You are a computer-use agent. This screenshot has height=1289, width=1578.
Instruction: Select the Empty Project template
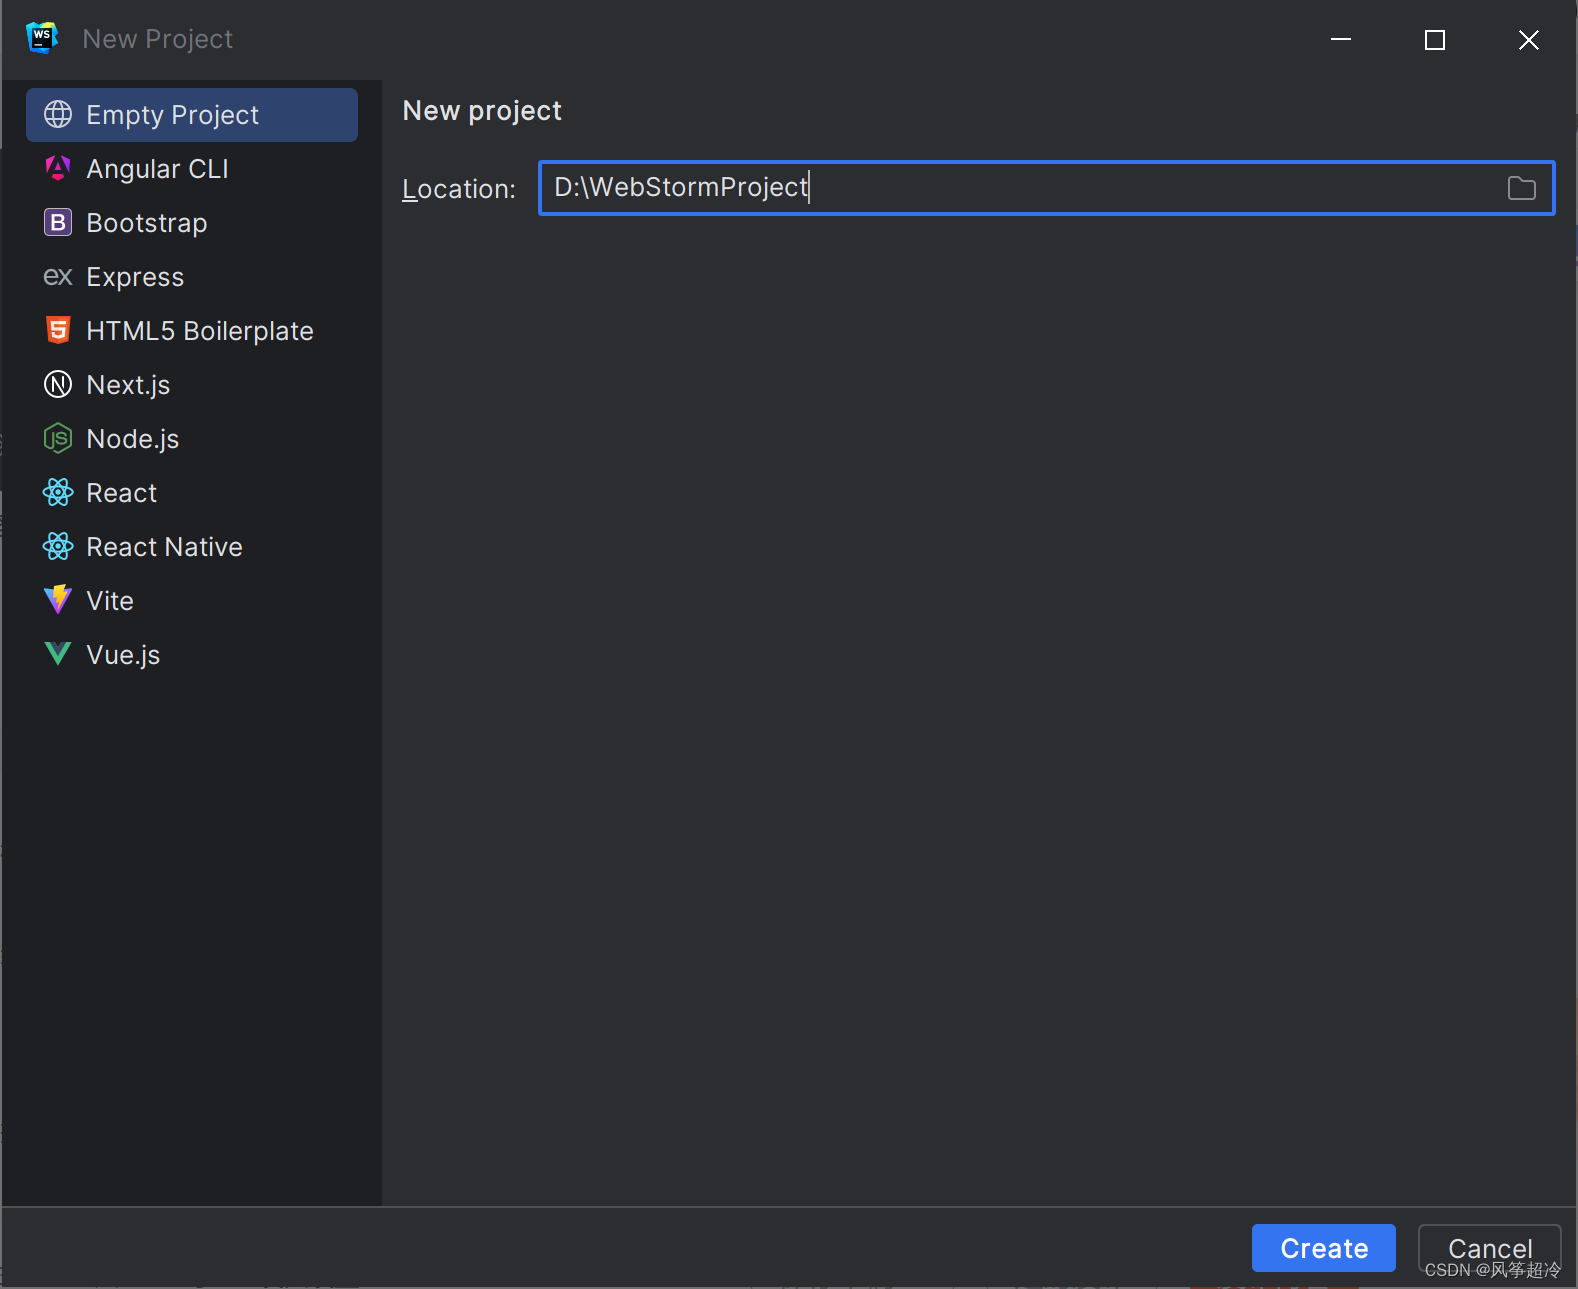point(172,115)
